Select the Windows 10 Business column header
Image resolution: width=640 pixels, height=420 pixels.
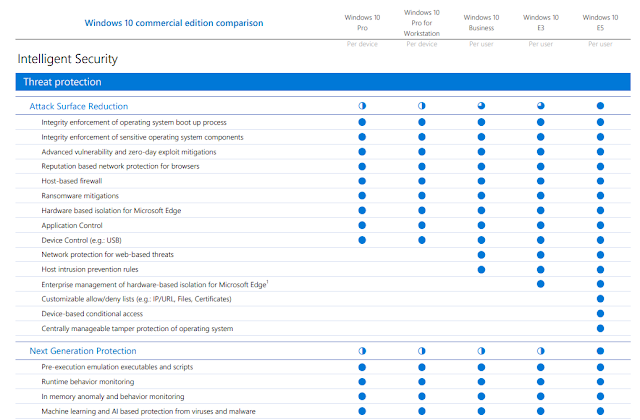tap(481, 23)
